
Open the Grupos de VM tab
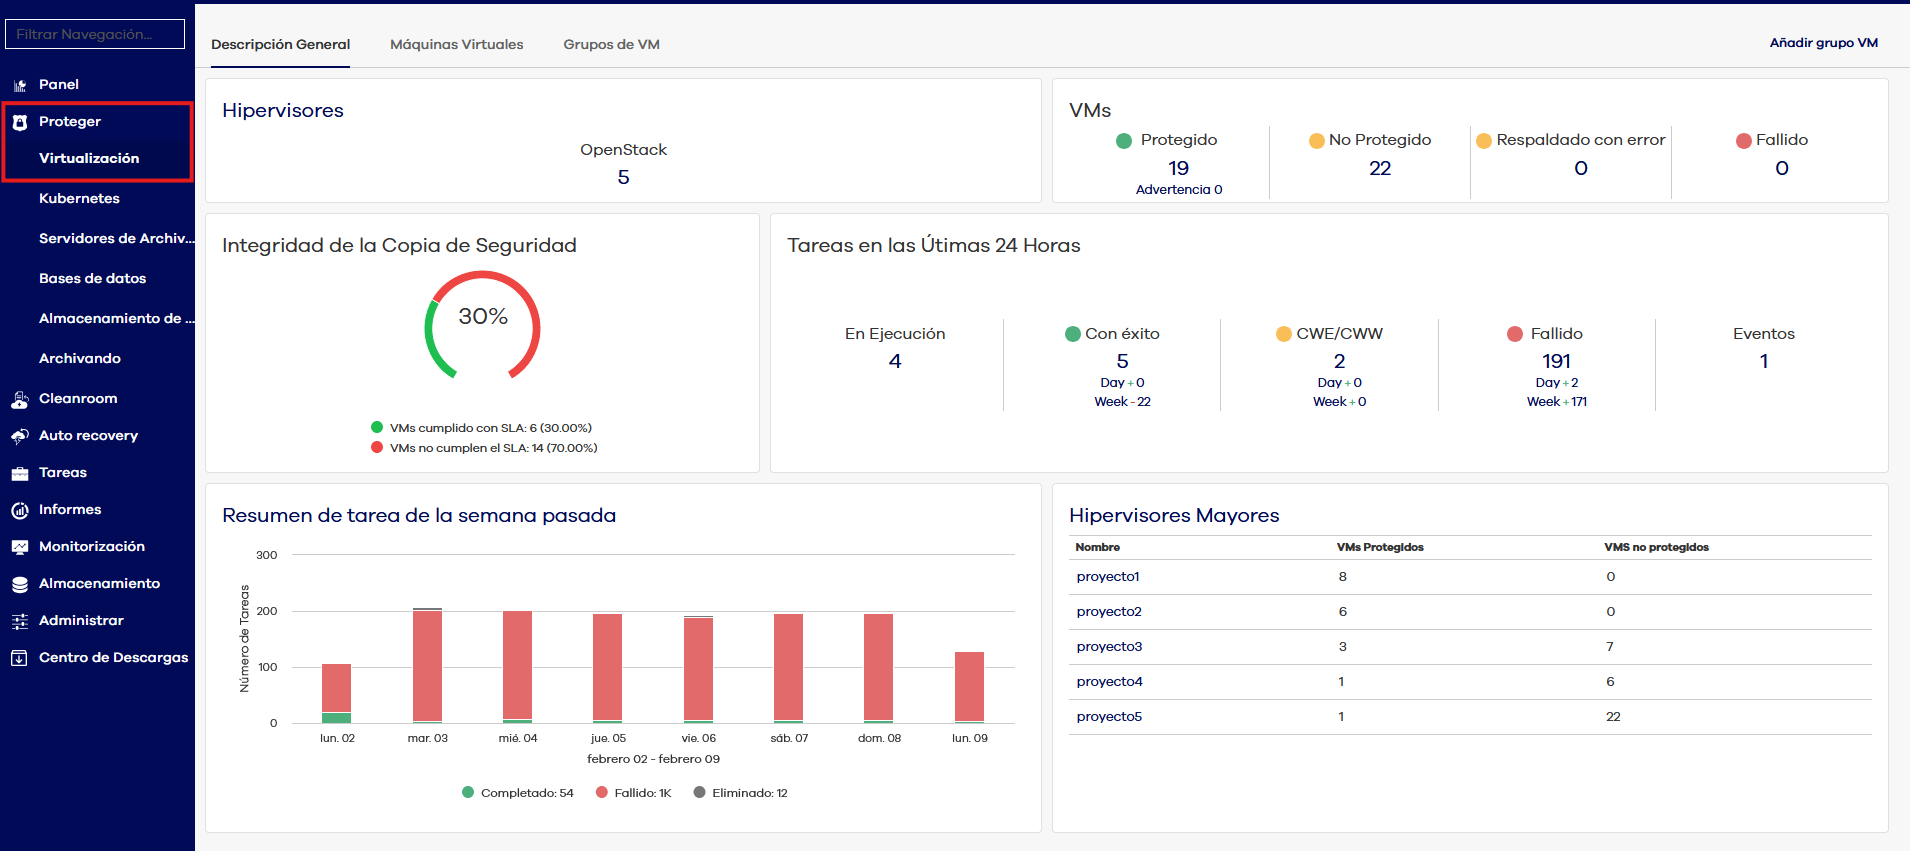(611, 44)
